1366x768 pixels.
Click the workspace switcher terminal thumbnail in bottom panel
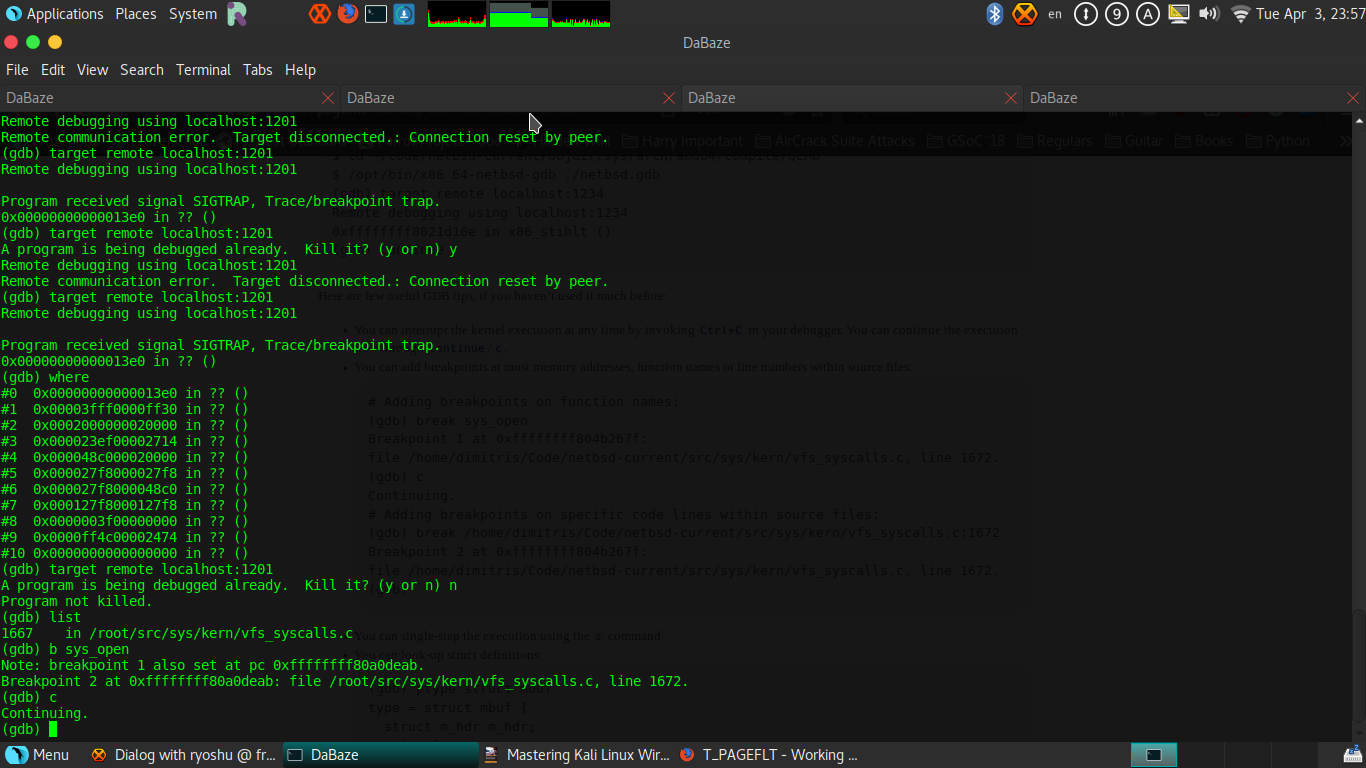tap(1154, 755)
